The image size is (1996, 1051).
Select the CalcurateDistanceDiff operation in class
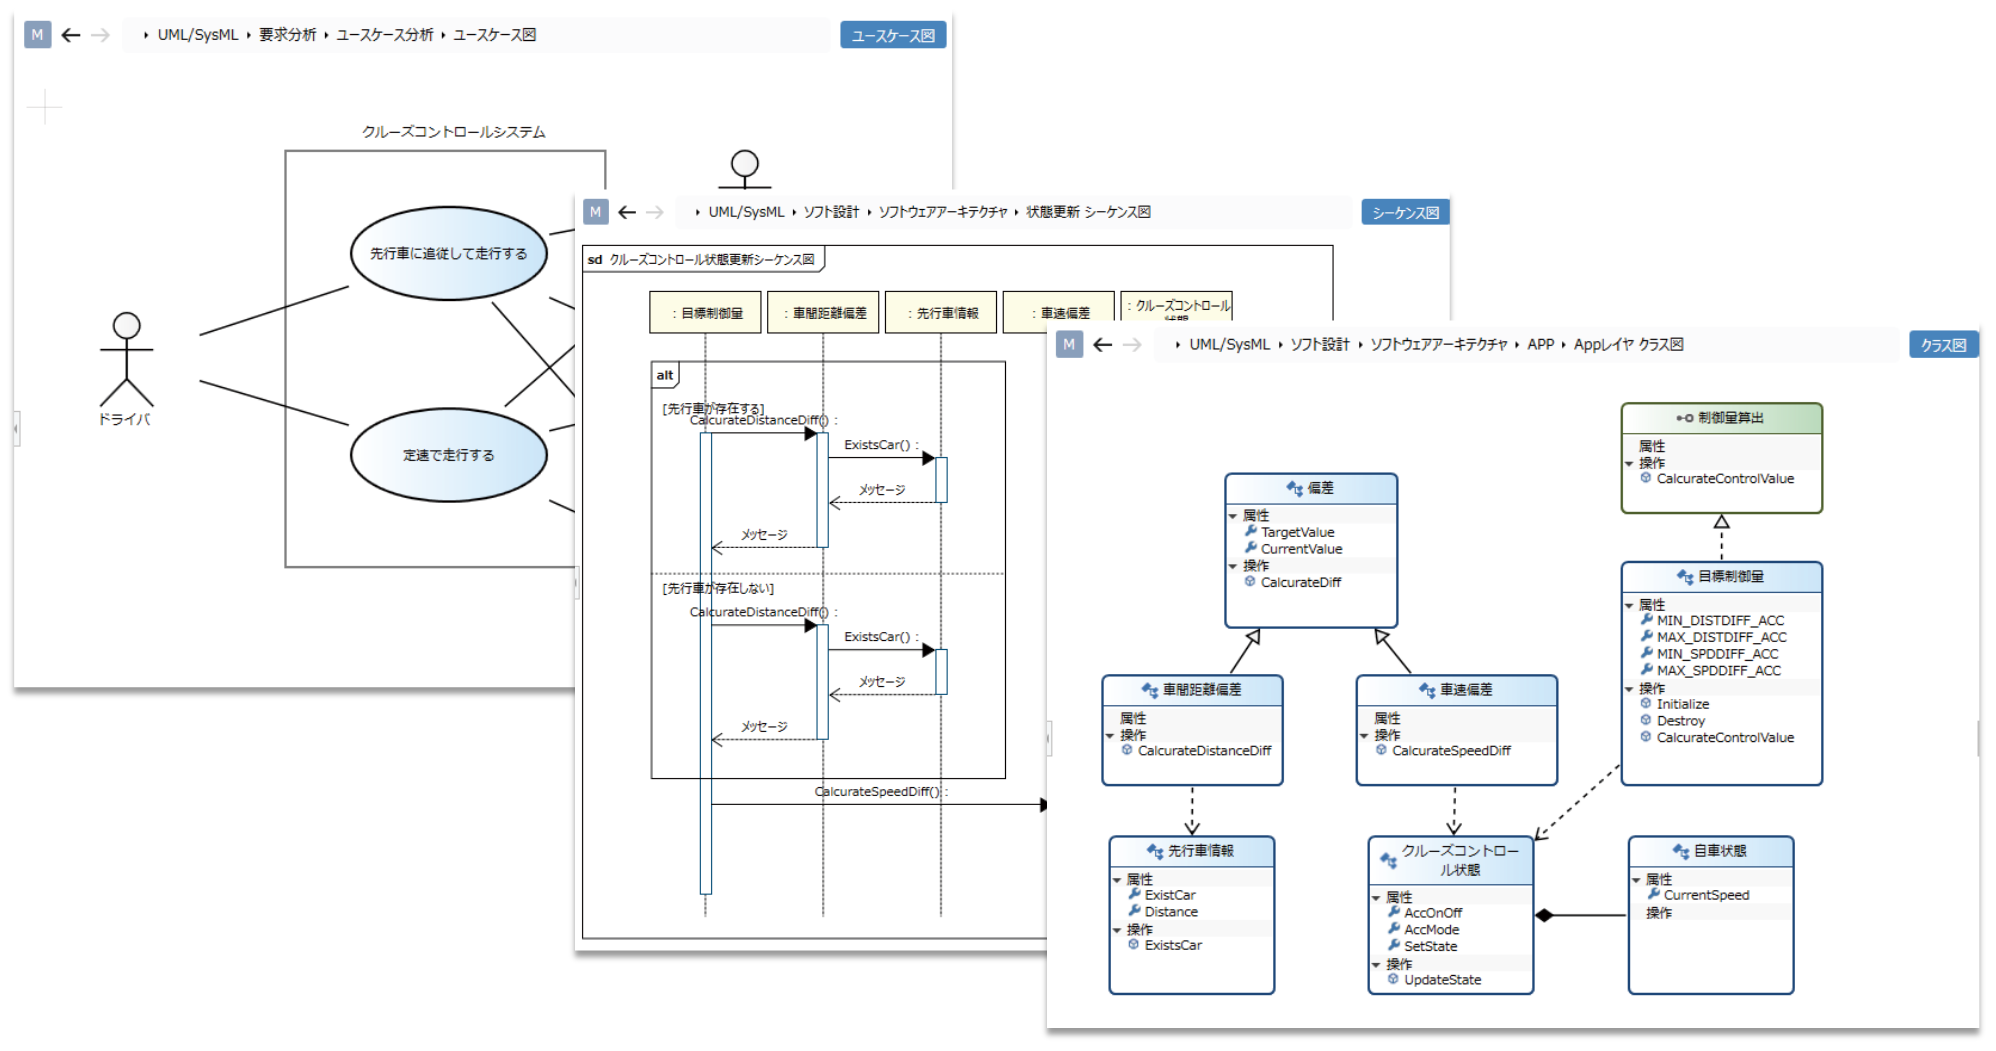1204,751
